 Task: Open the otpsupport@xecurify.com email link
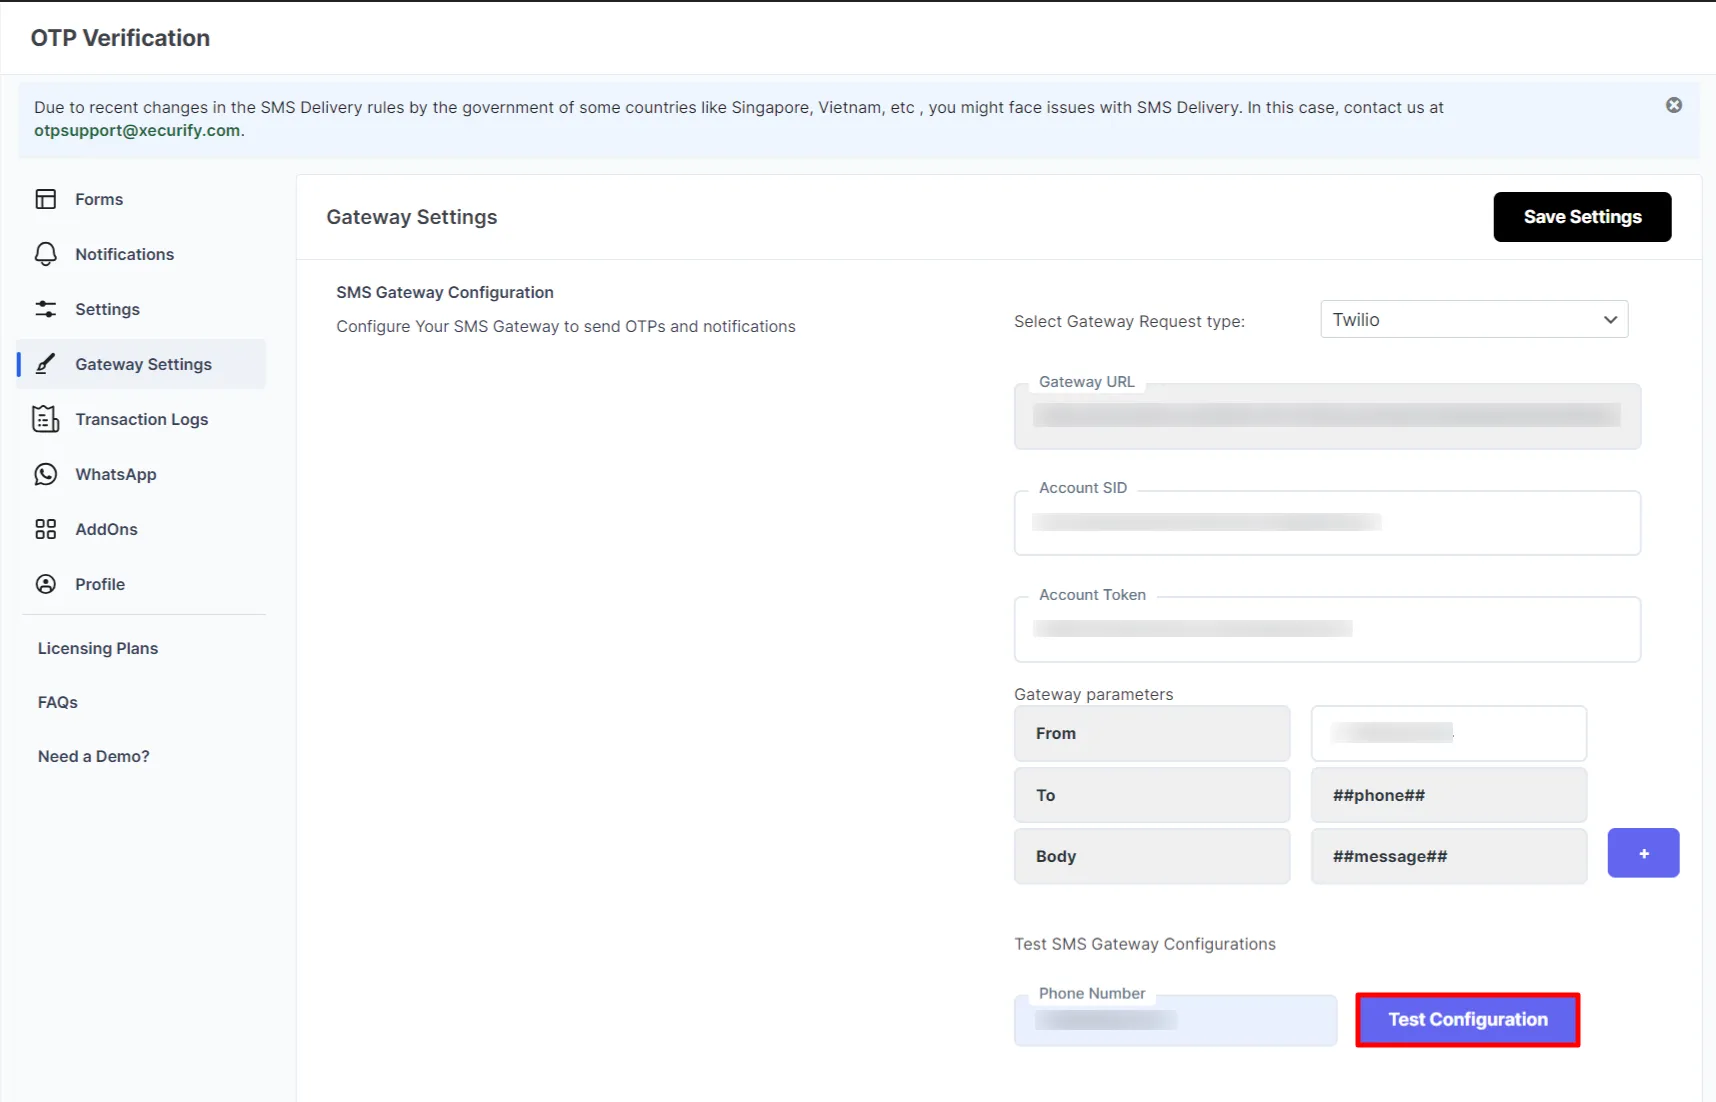(x=136, y=130)
